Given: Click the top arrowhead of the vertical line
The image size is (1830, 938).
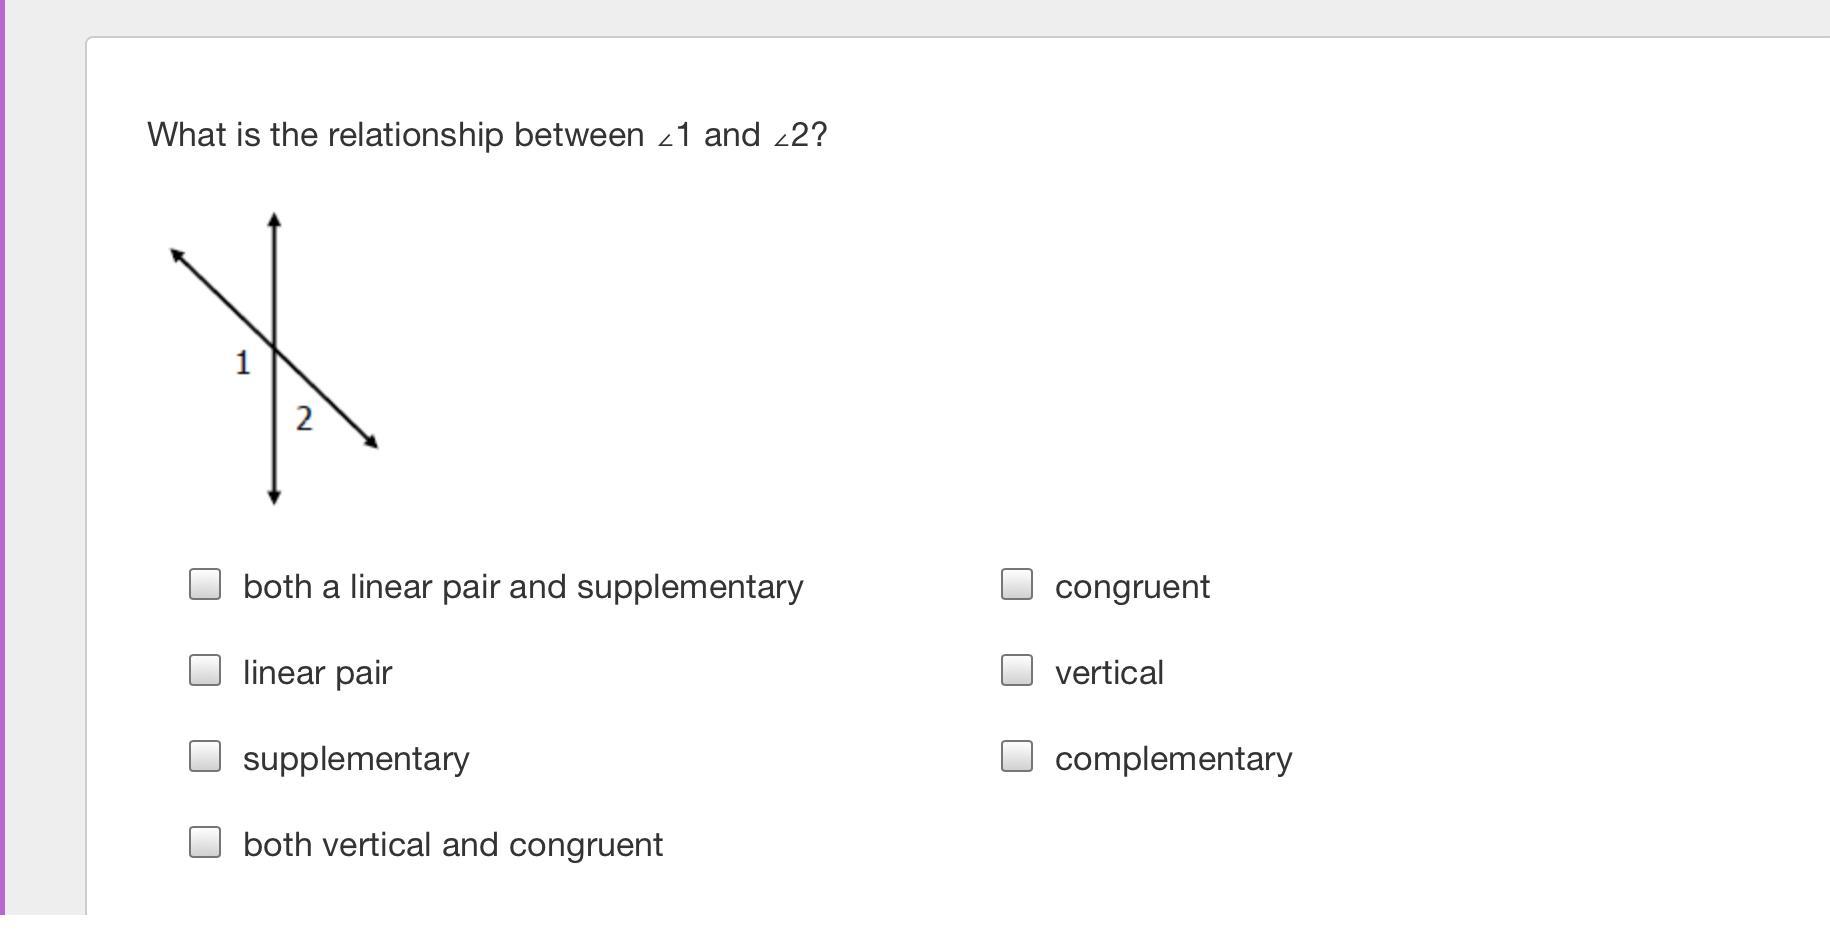Looking at the screenshot, I should [x=275, y=219].
